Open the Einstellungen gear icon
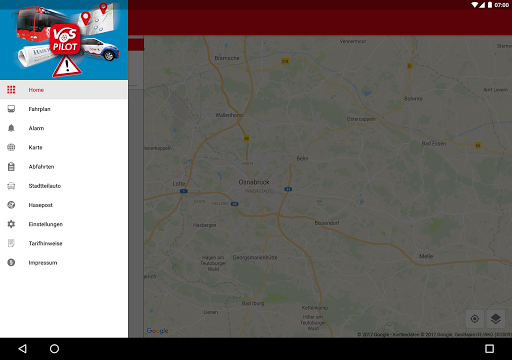The image size is (512, 360). tap(11, 224)
